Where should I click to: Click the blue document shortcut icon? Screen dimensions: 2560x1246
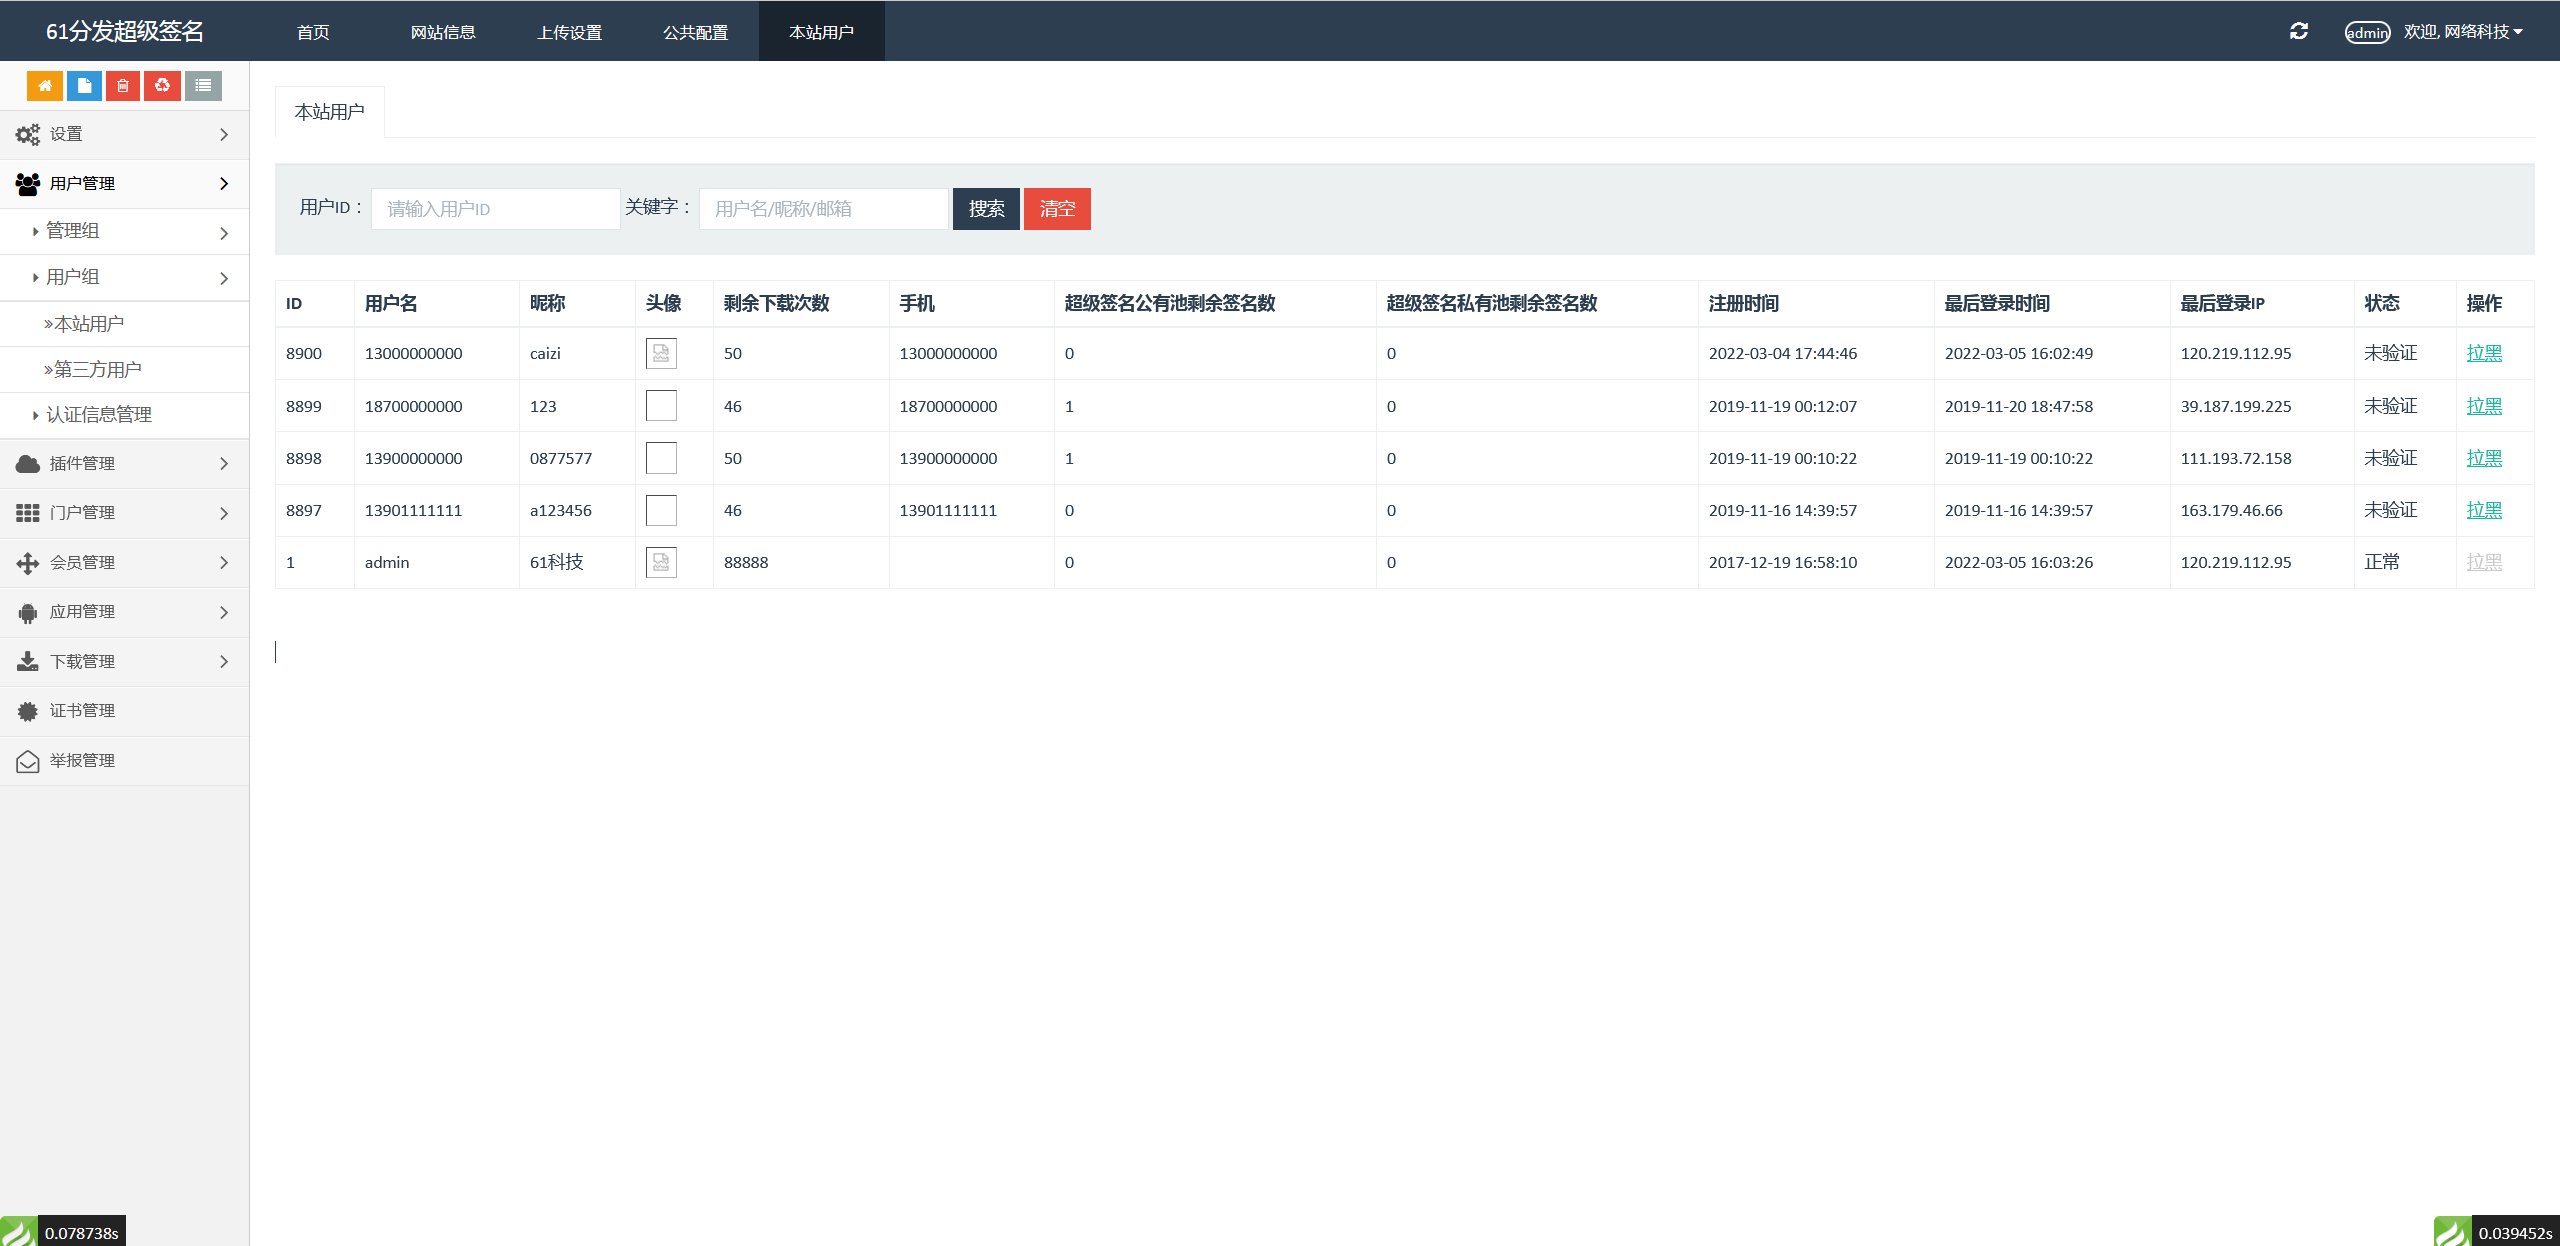(84, 86)
